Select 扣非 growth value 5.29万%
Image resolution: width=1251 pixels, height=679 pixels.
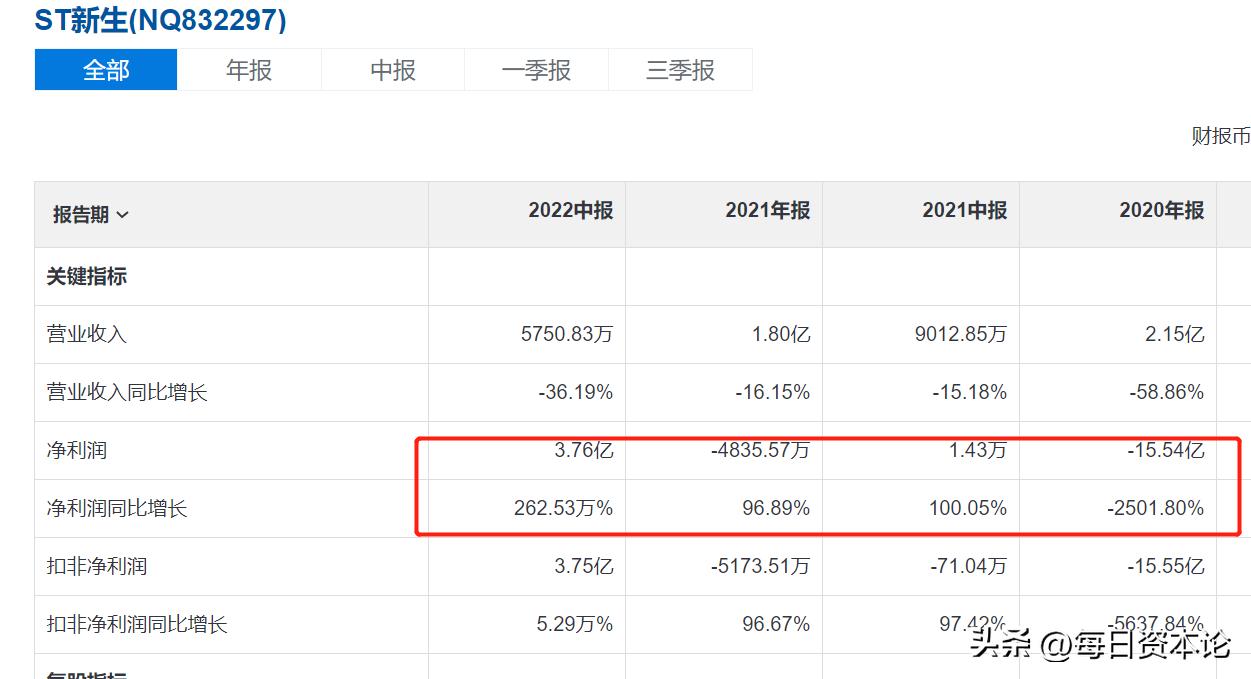pyautogui.click(x=573, y=625)
